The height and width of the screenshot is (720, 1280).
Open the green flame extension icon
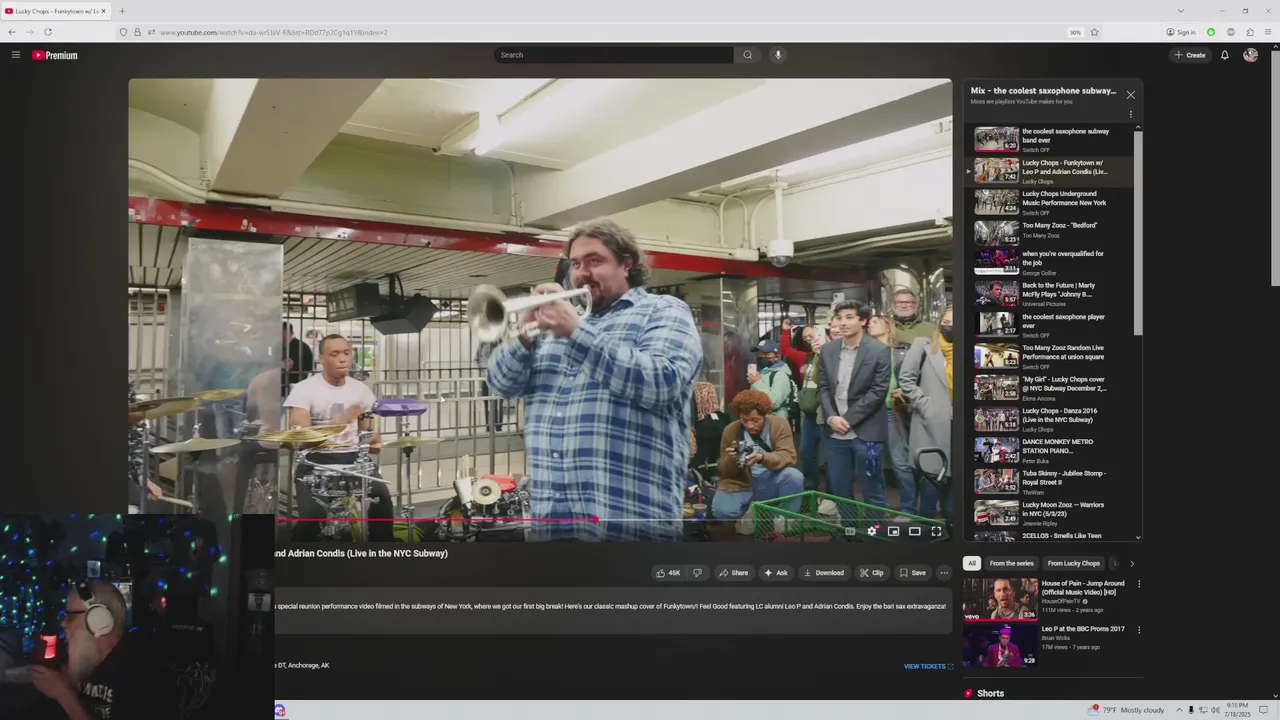click(1210, 32)
